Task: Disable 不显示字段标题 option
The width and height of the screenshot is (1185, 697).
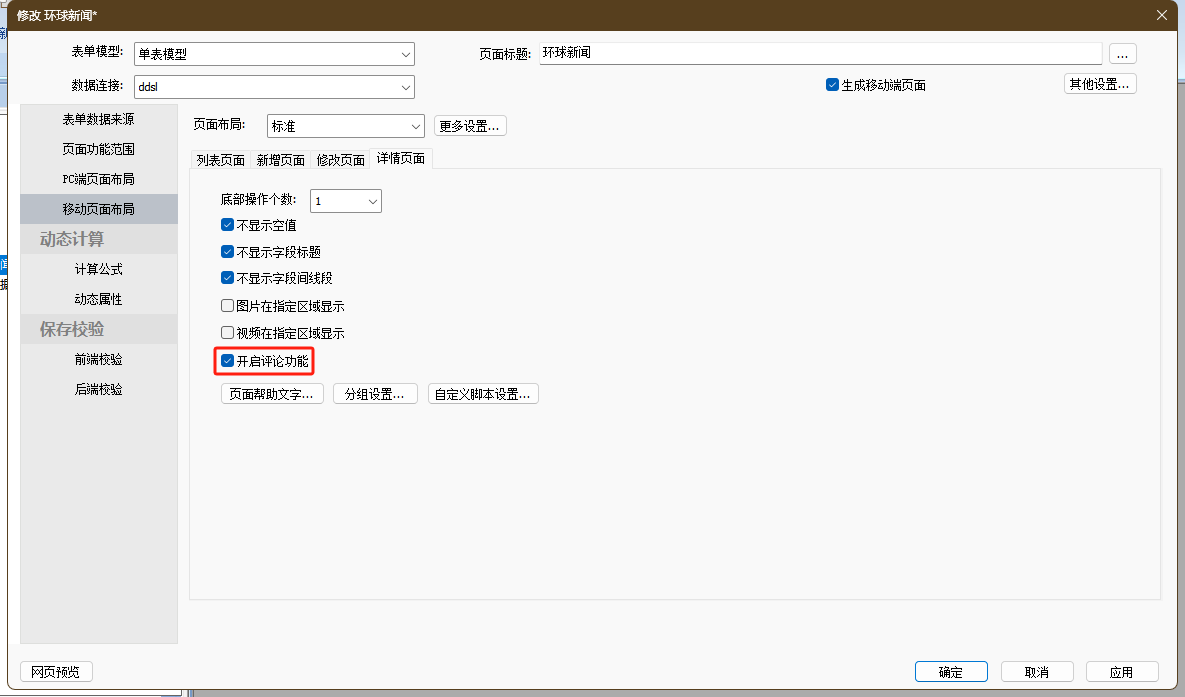Action: [x=227, y=253]
